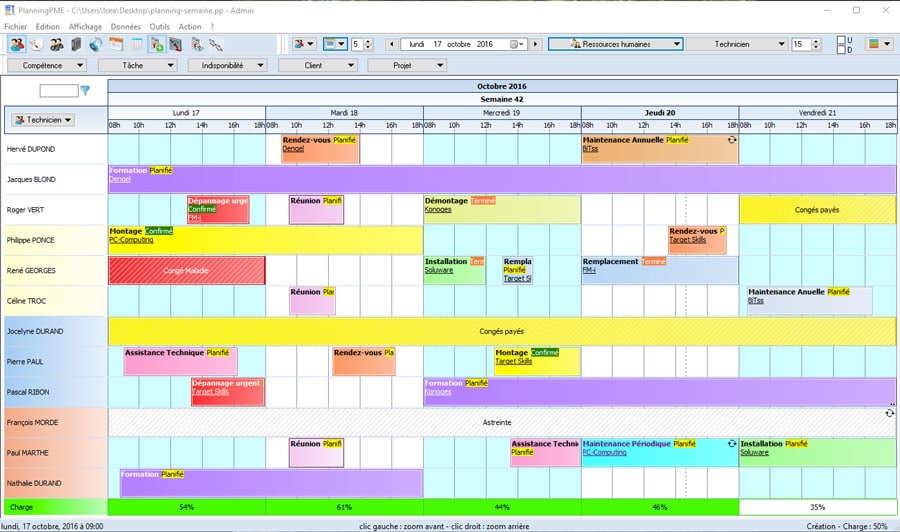900x532 pixels.
Task: Select Roger VERT's Congés payés block on Friday
Action: click(x=817, y=210)
